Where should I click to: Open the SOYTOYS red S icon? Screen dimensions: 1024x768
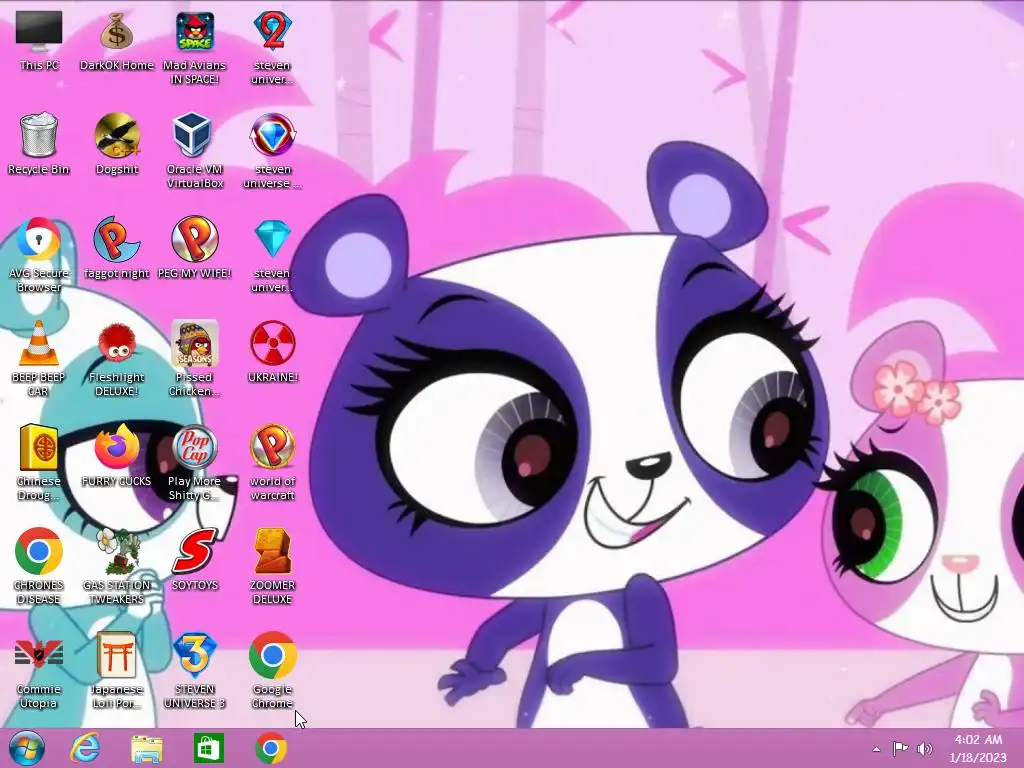coord(195,559)
